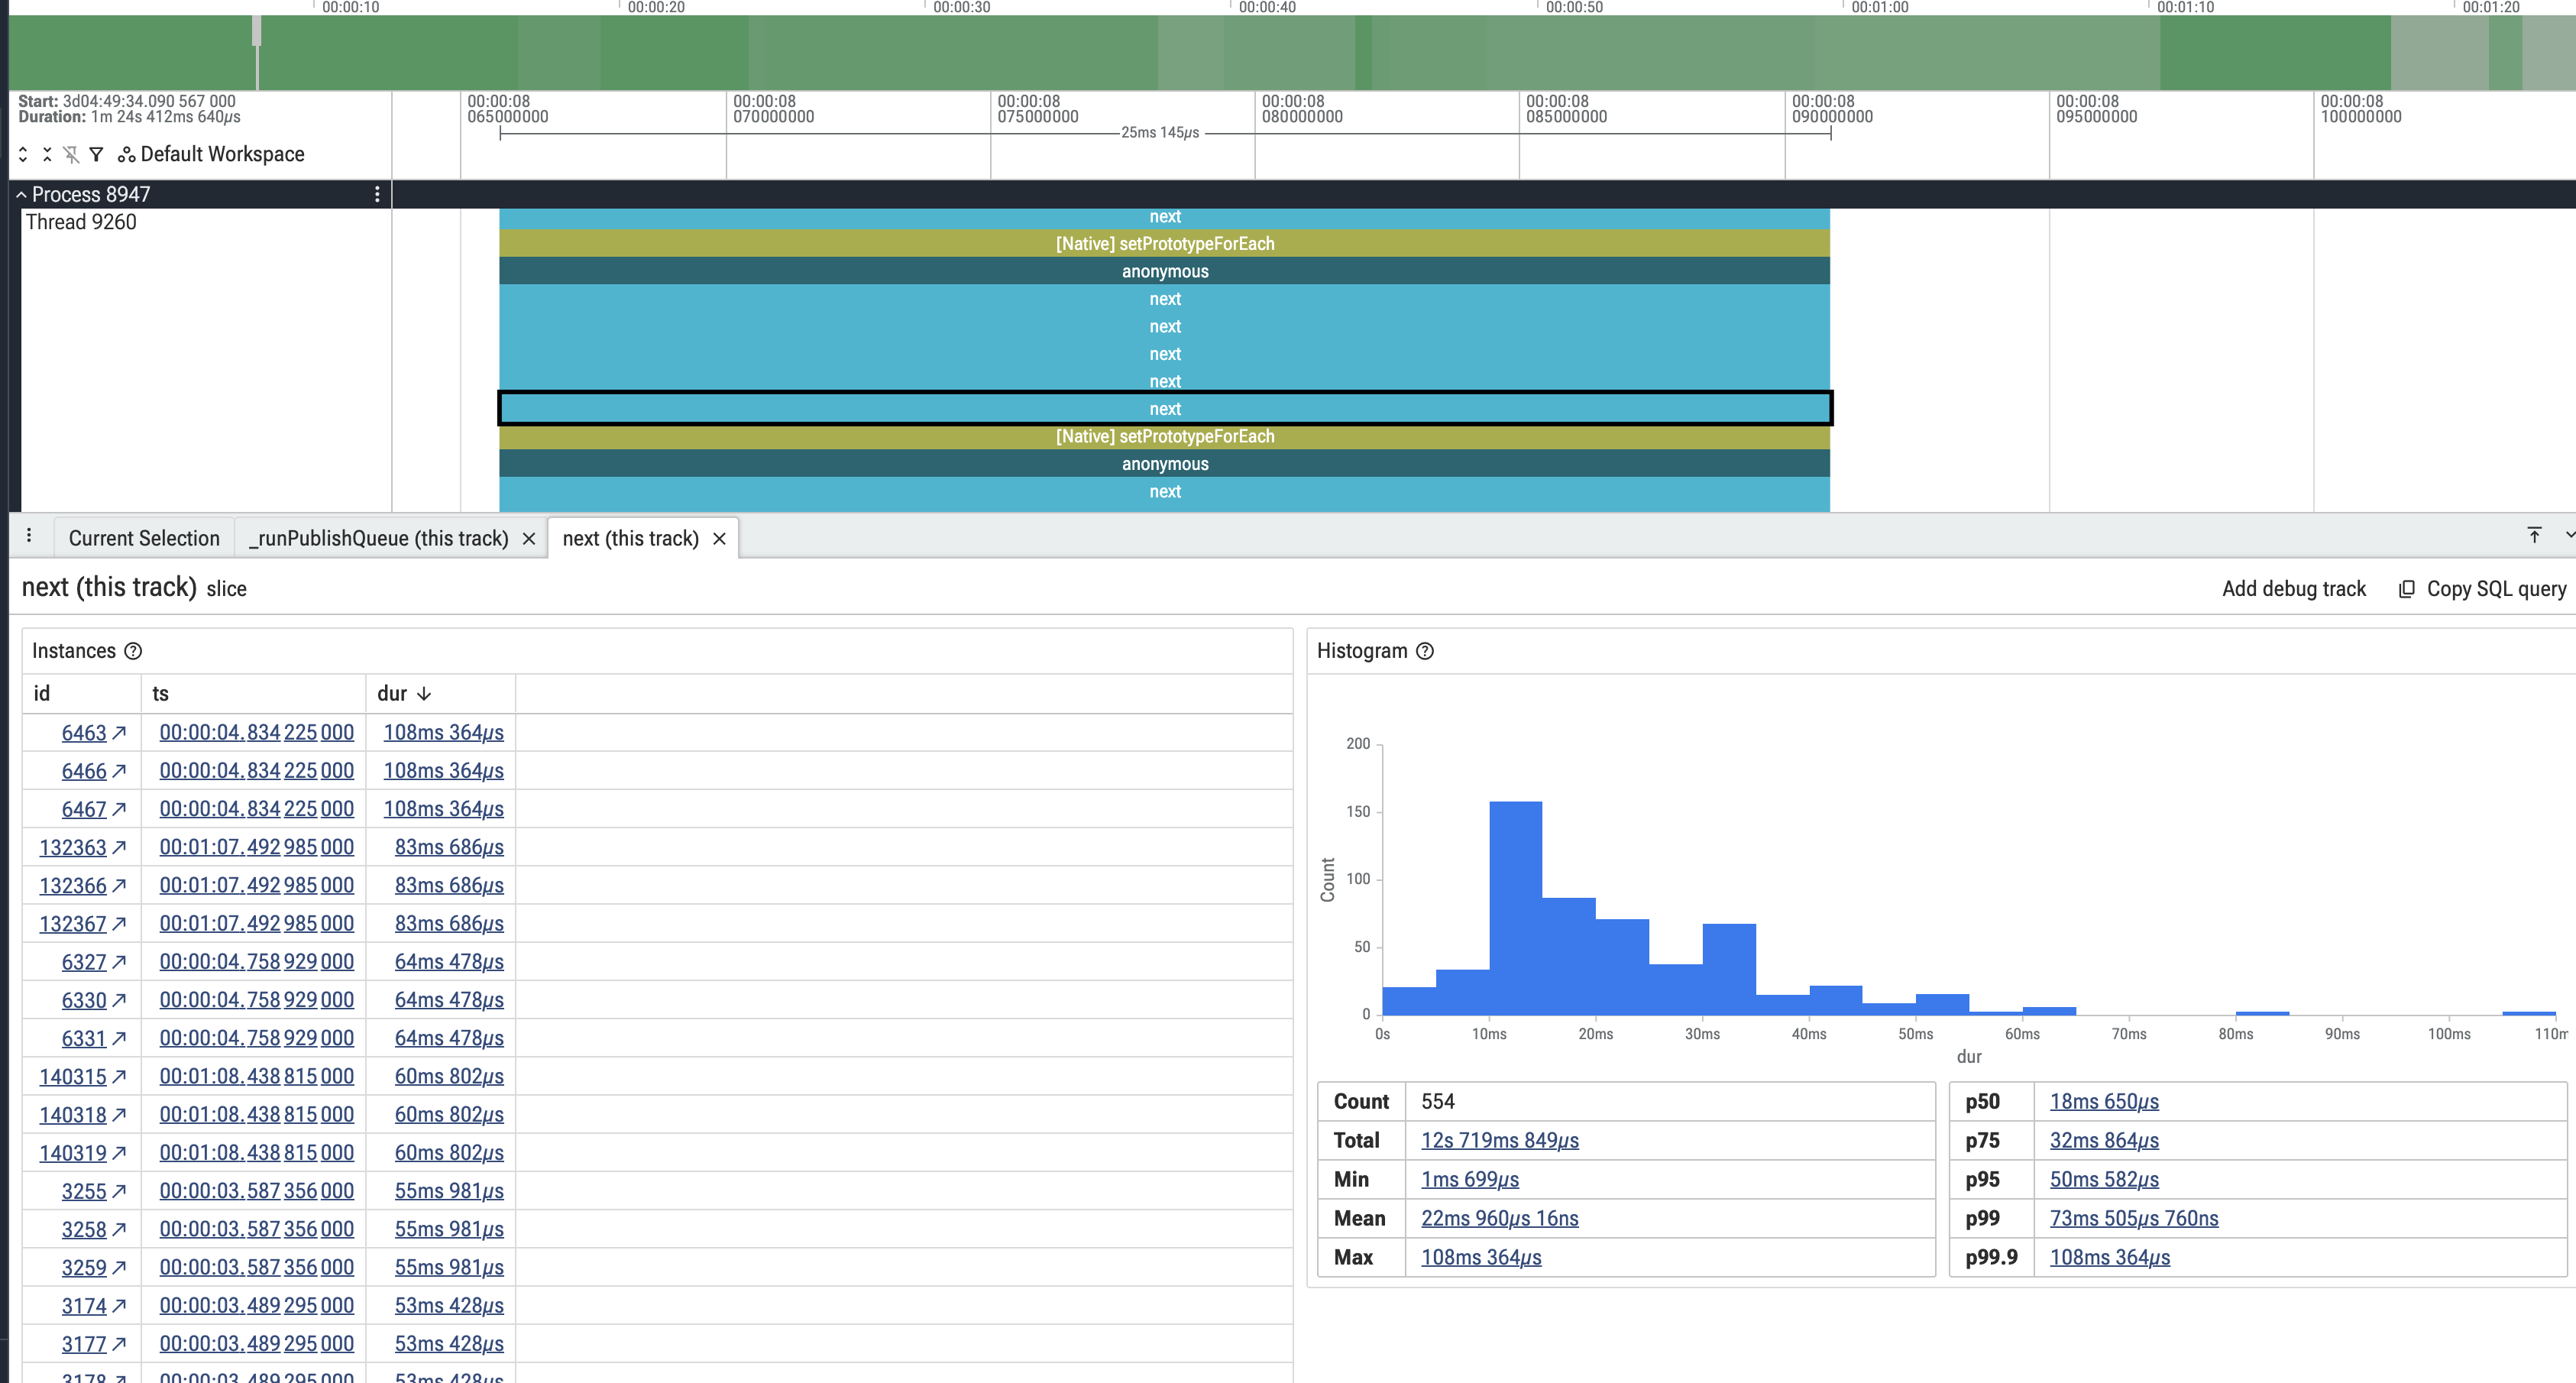Open the details panel three-dot menu
Screen dimensions: 2576x1383
29,536
